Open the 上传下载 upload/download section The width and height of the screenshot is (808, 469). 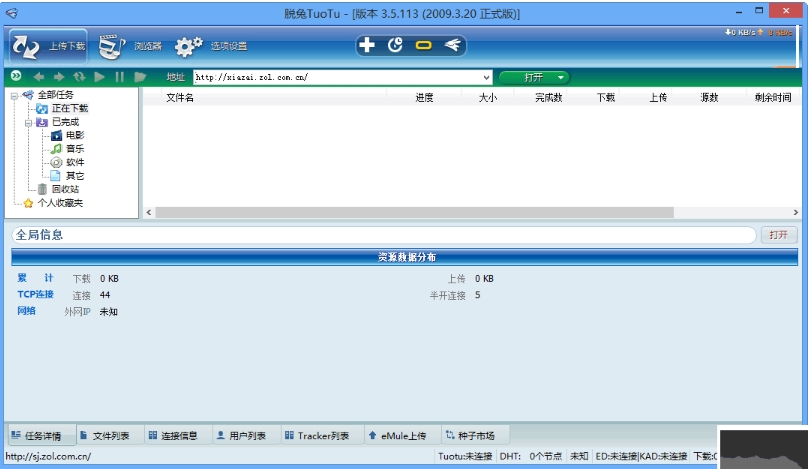pyautogui.click(x=48, y=46)
